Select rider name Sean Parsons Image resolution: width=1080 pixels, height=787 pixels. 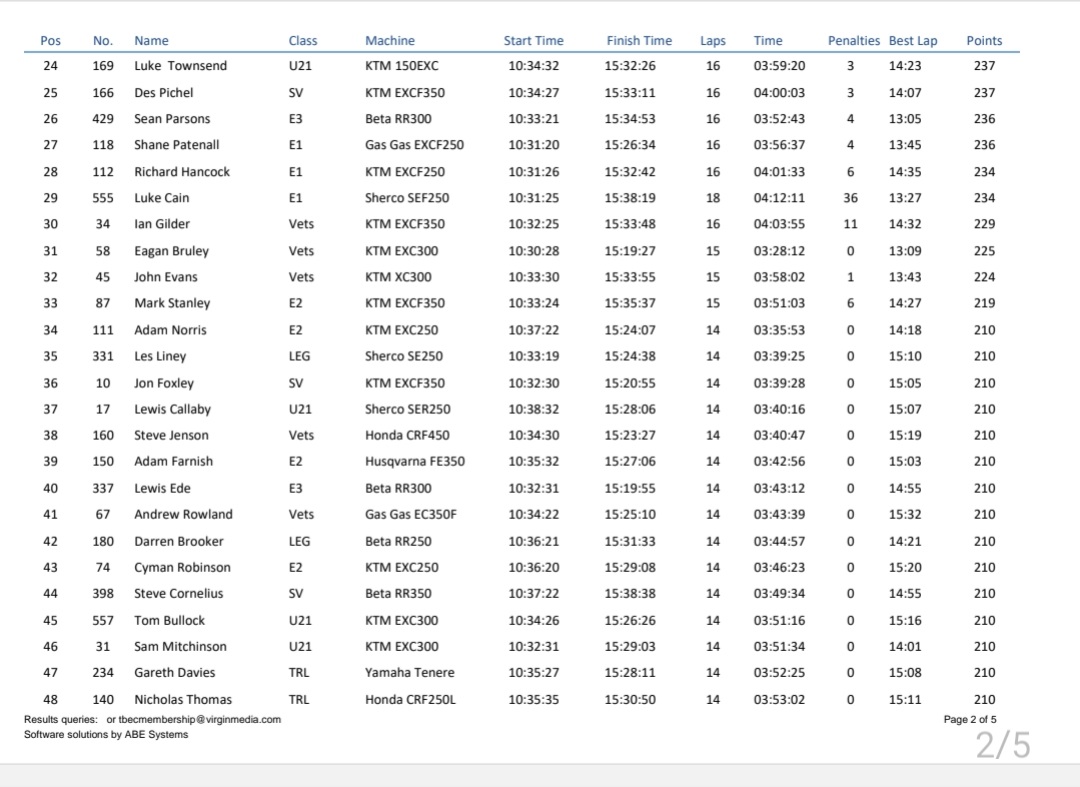click(172, 118)
